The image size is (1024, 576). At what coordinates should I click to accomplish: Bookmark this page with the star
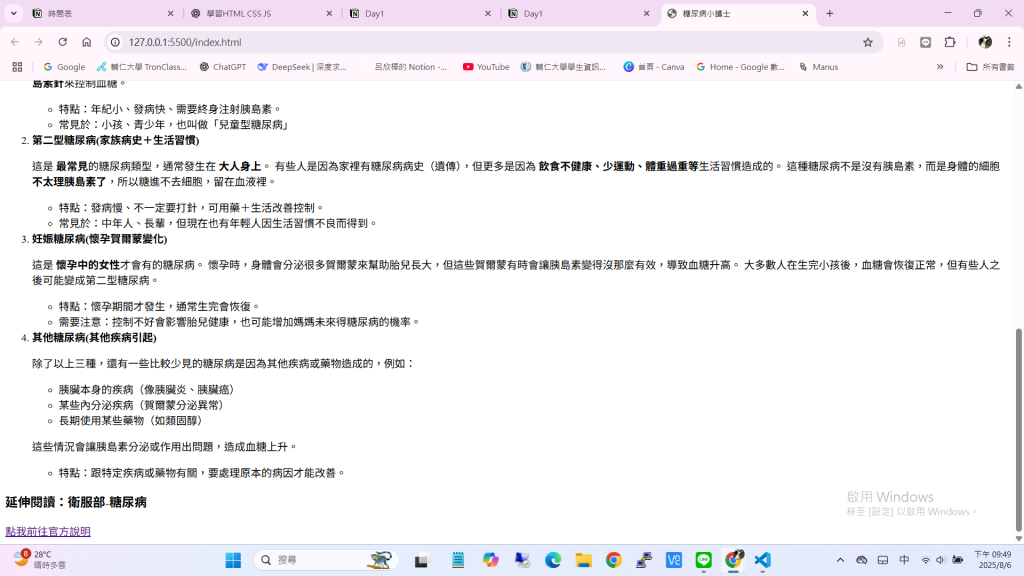[868, 42]
